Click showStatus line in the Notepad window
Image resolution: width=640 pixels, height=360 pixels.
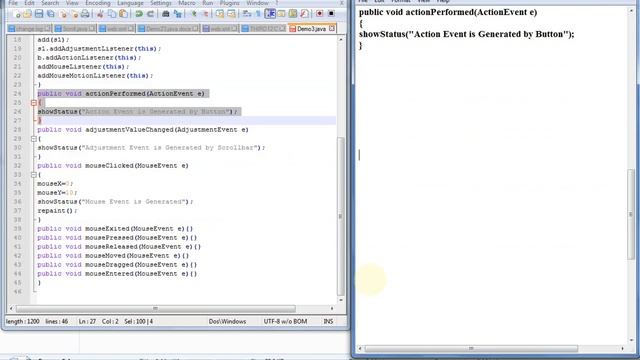467,34
